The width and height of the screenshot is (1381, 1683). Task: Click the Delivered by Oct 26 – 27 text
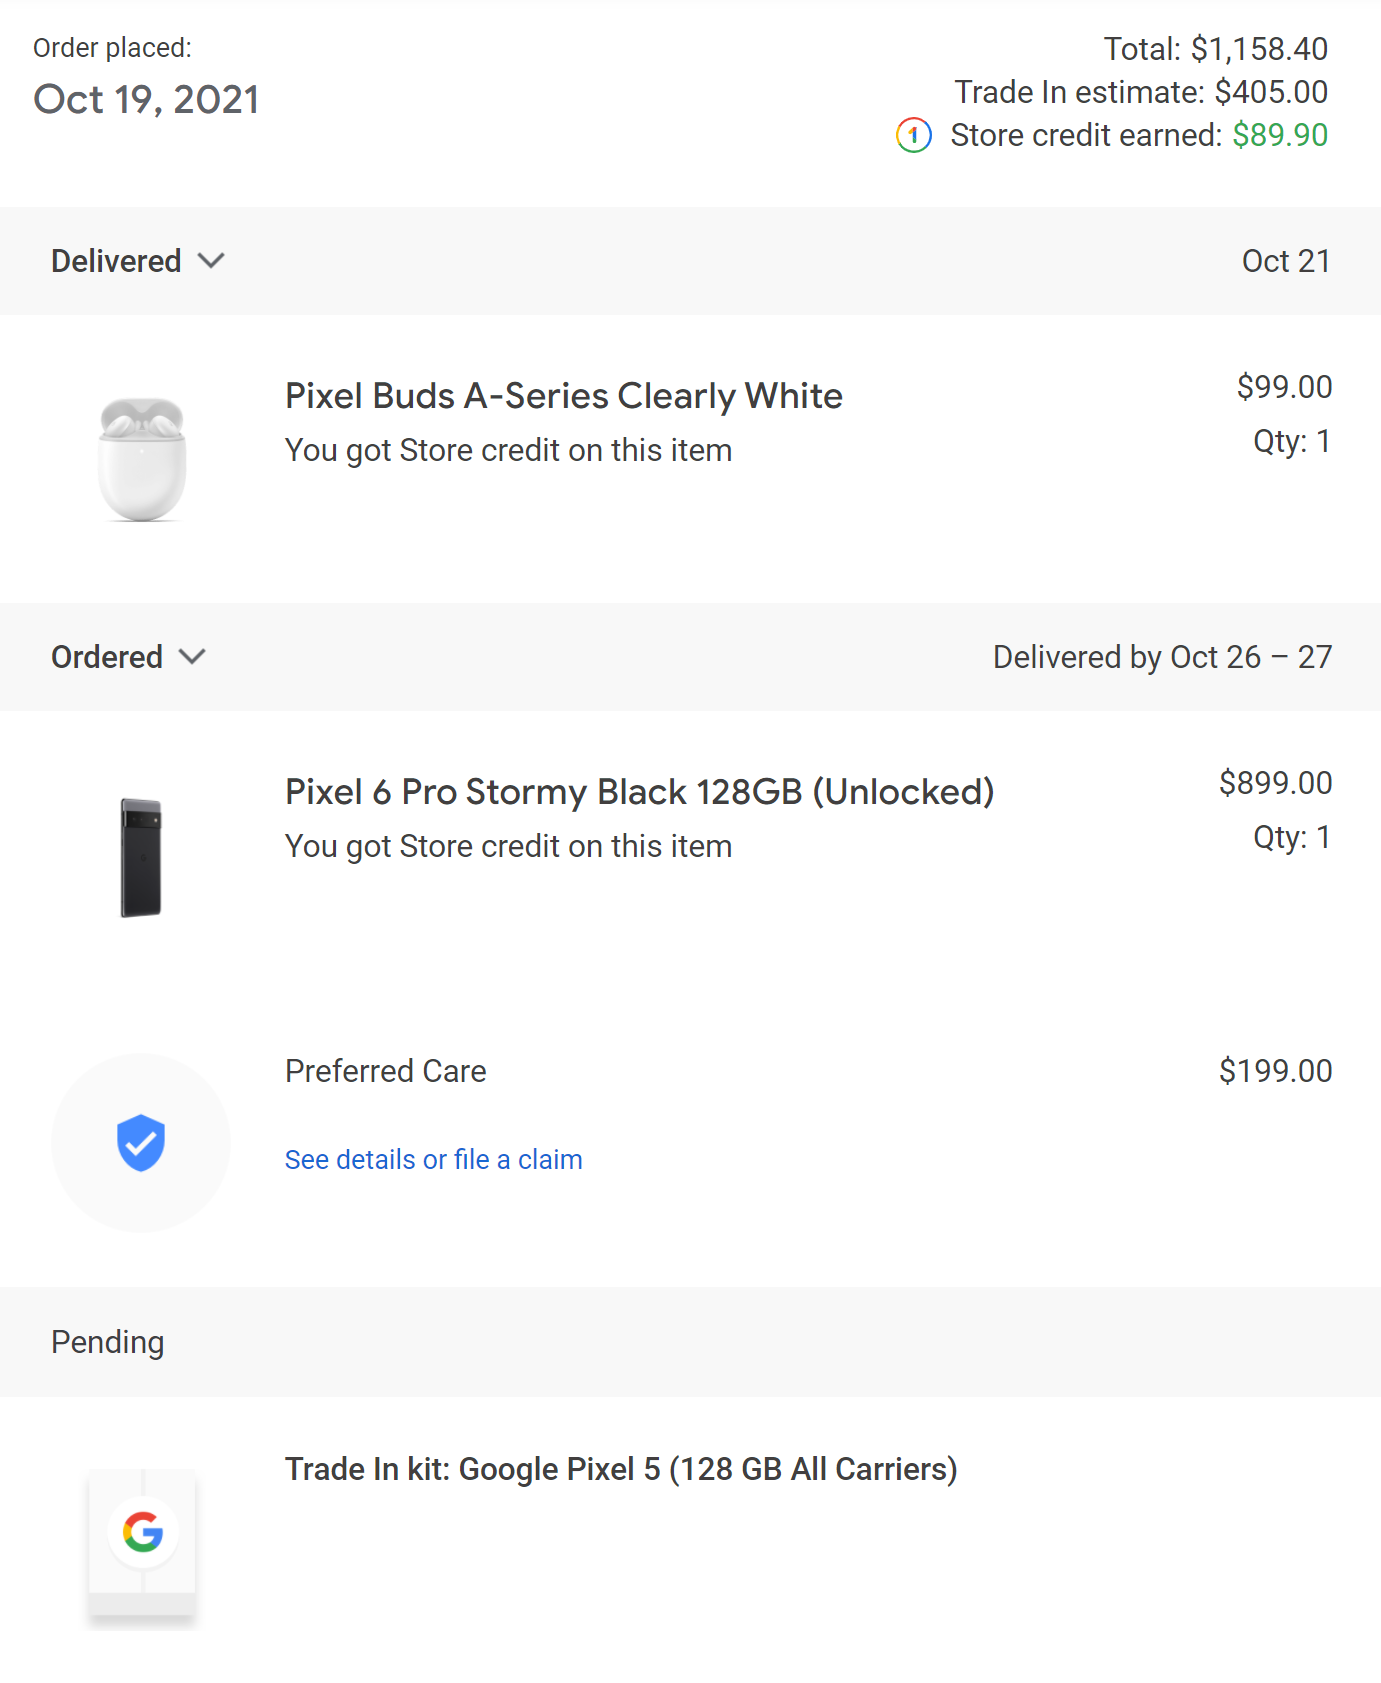(x=1162, y=657)
